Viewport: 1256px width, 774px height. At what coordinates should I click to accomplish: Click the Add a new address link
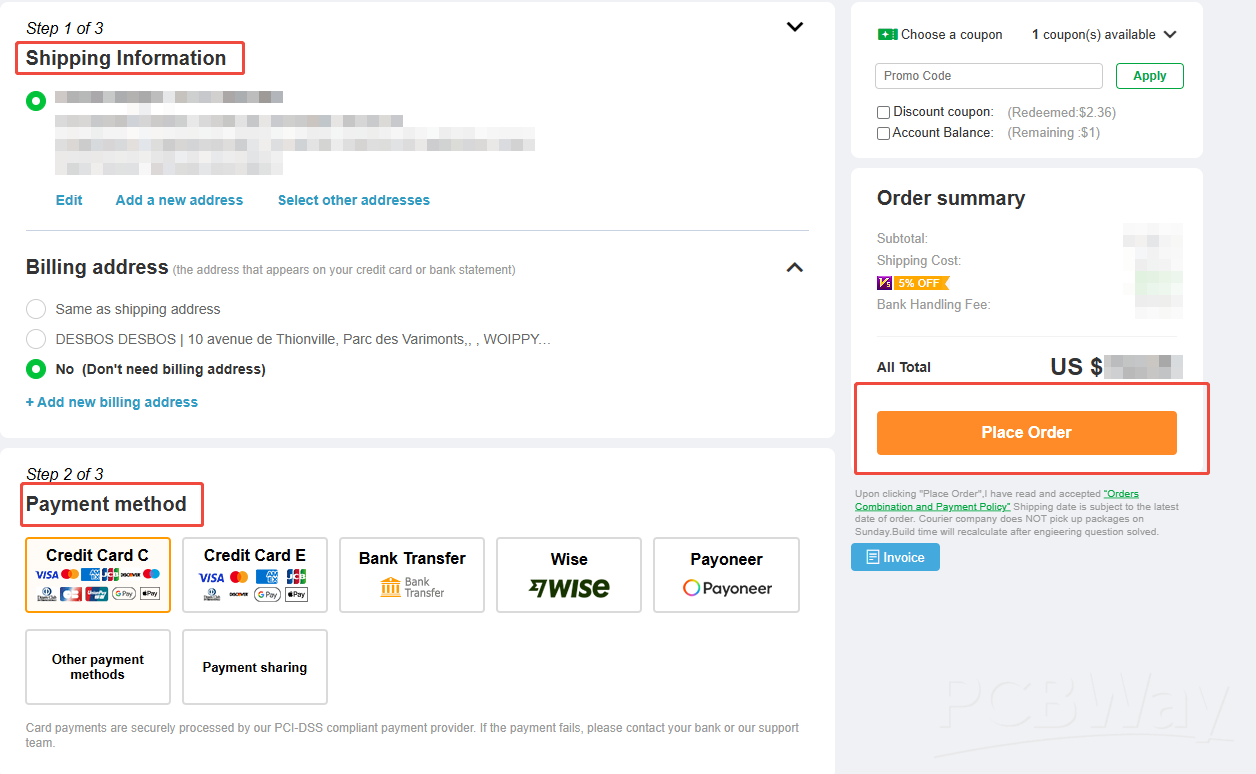(x=179, y=200)
